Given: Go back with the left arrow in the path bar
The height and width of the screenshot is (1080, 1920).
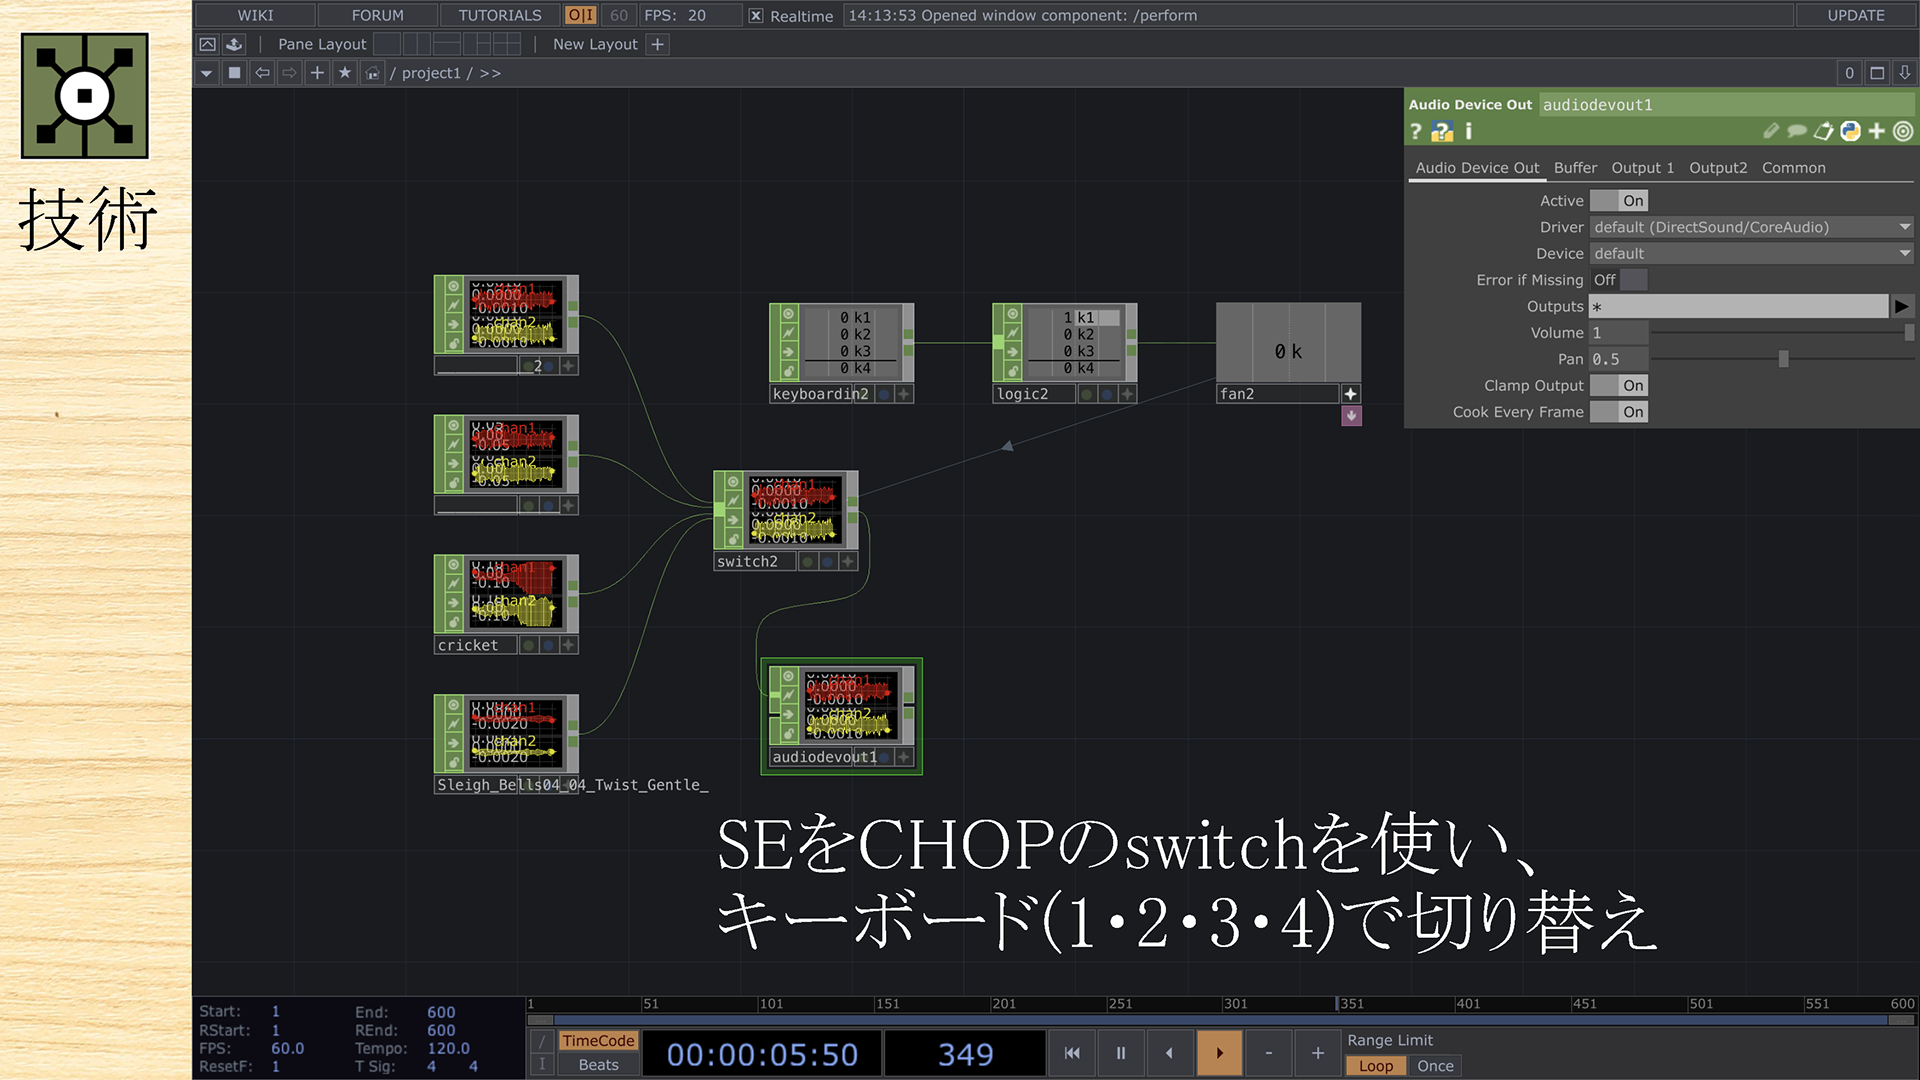Looking at the screenshot, I should tap(262, 73).
